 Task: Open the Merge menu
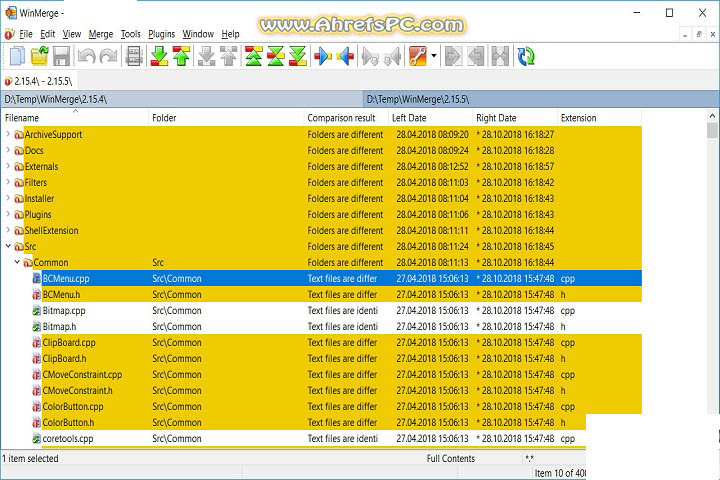(101, 34)
